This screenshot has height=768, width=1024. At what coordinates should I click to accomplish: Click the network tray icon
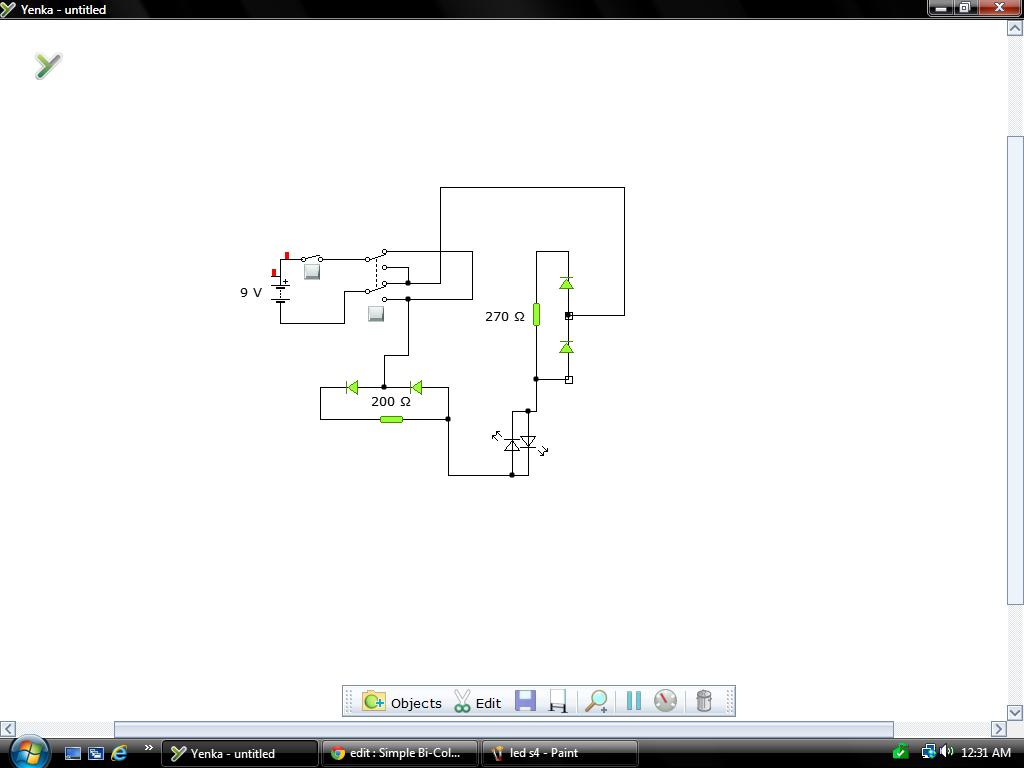tap(928, 752)
